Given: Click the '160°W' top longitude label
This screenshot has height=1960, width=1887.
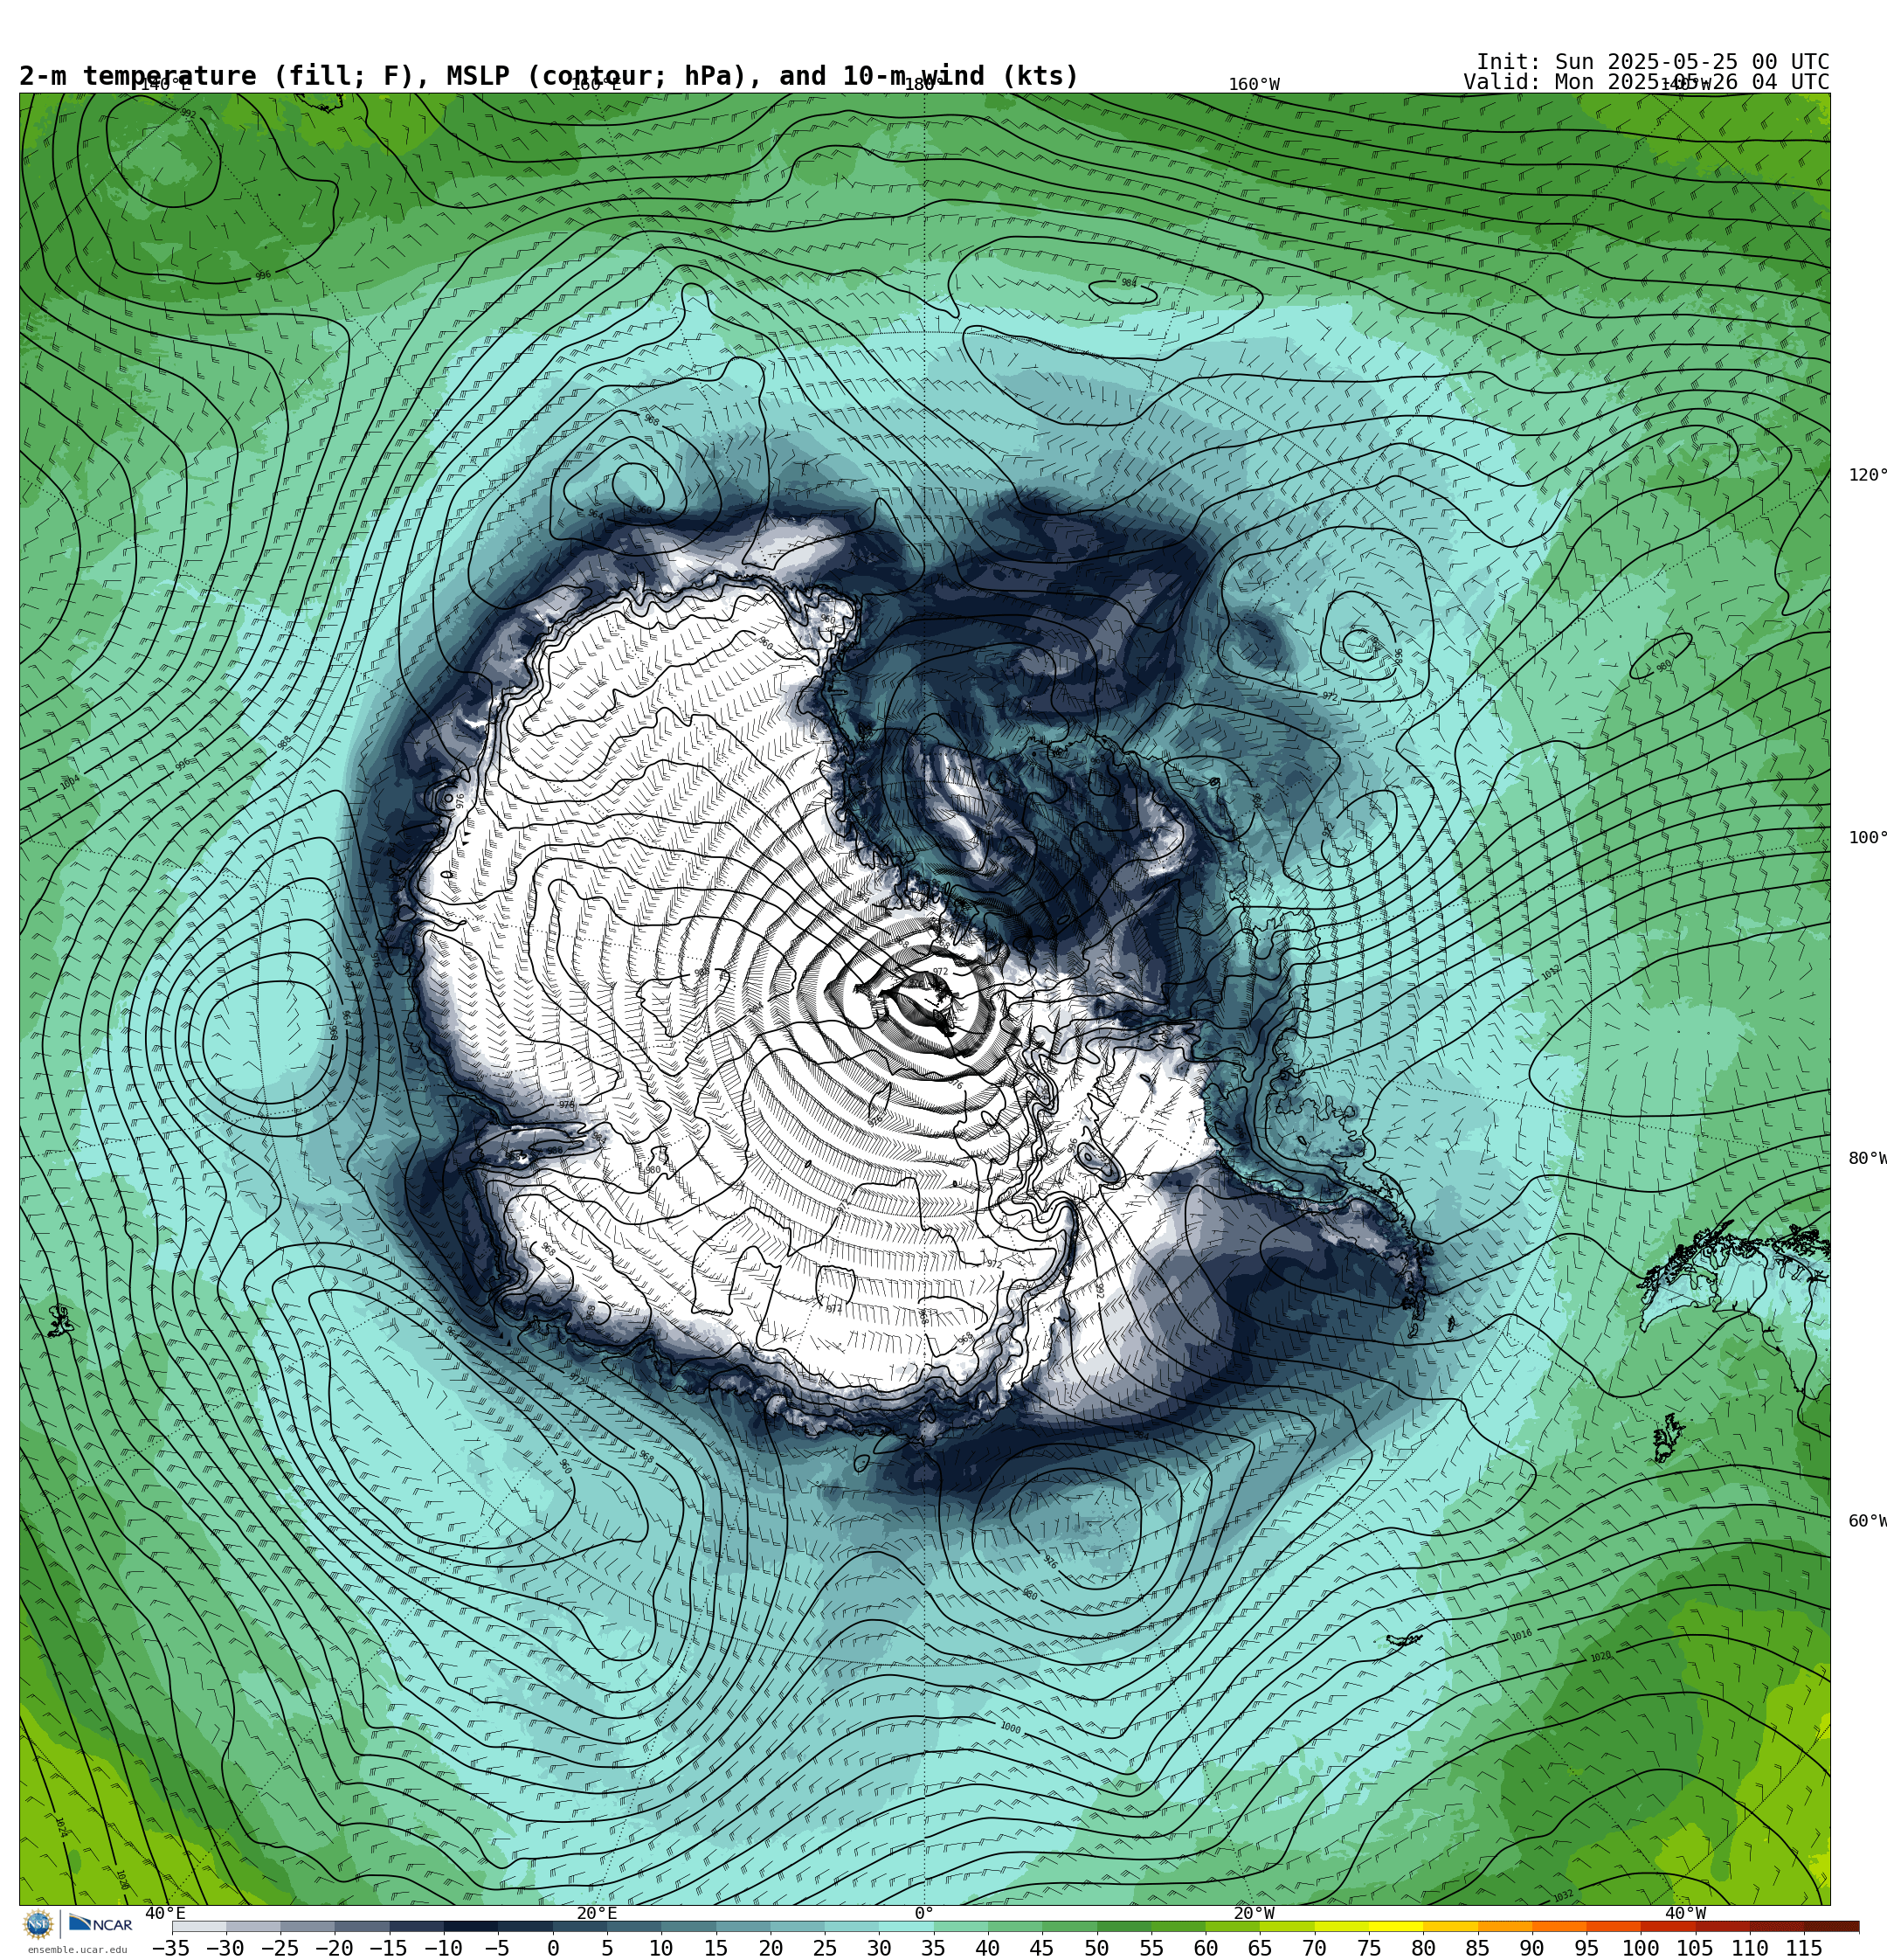Looking at the screenshot, I should 1254,85.
